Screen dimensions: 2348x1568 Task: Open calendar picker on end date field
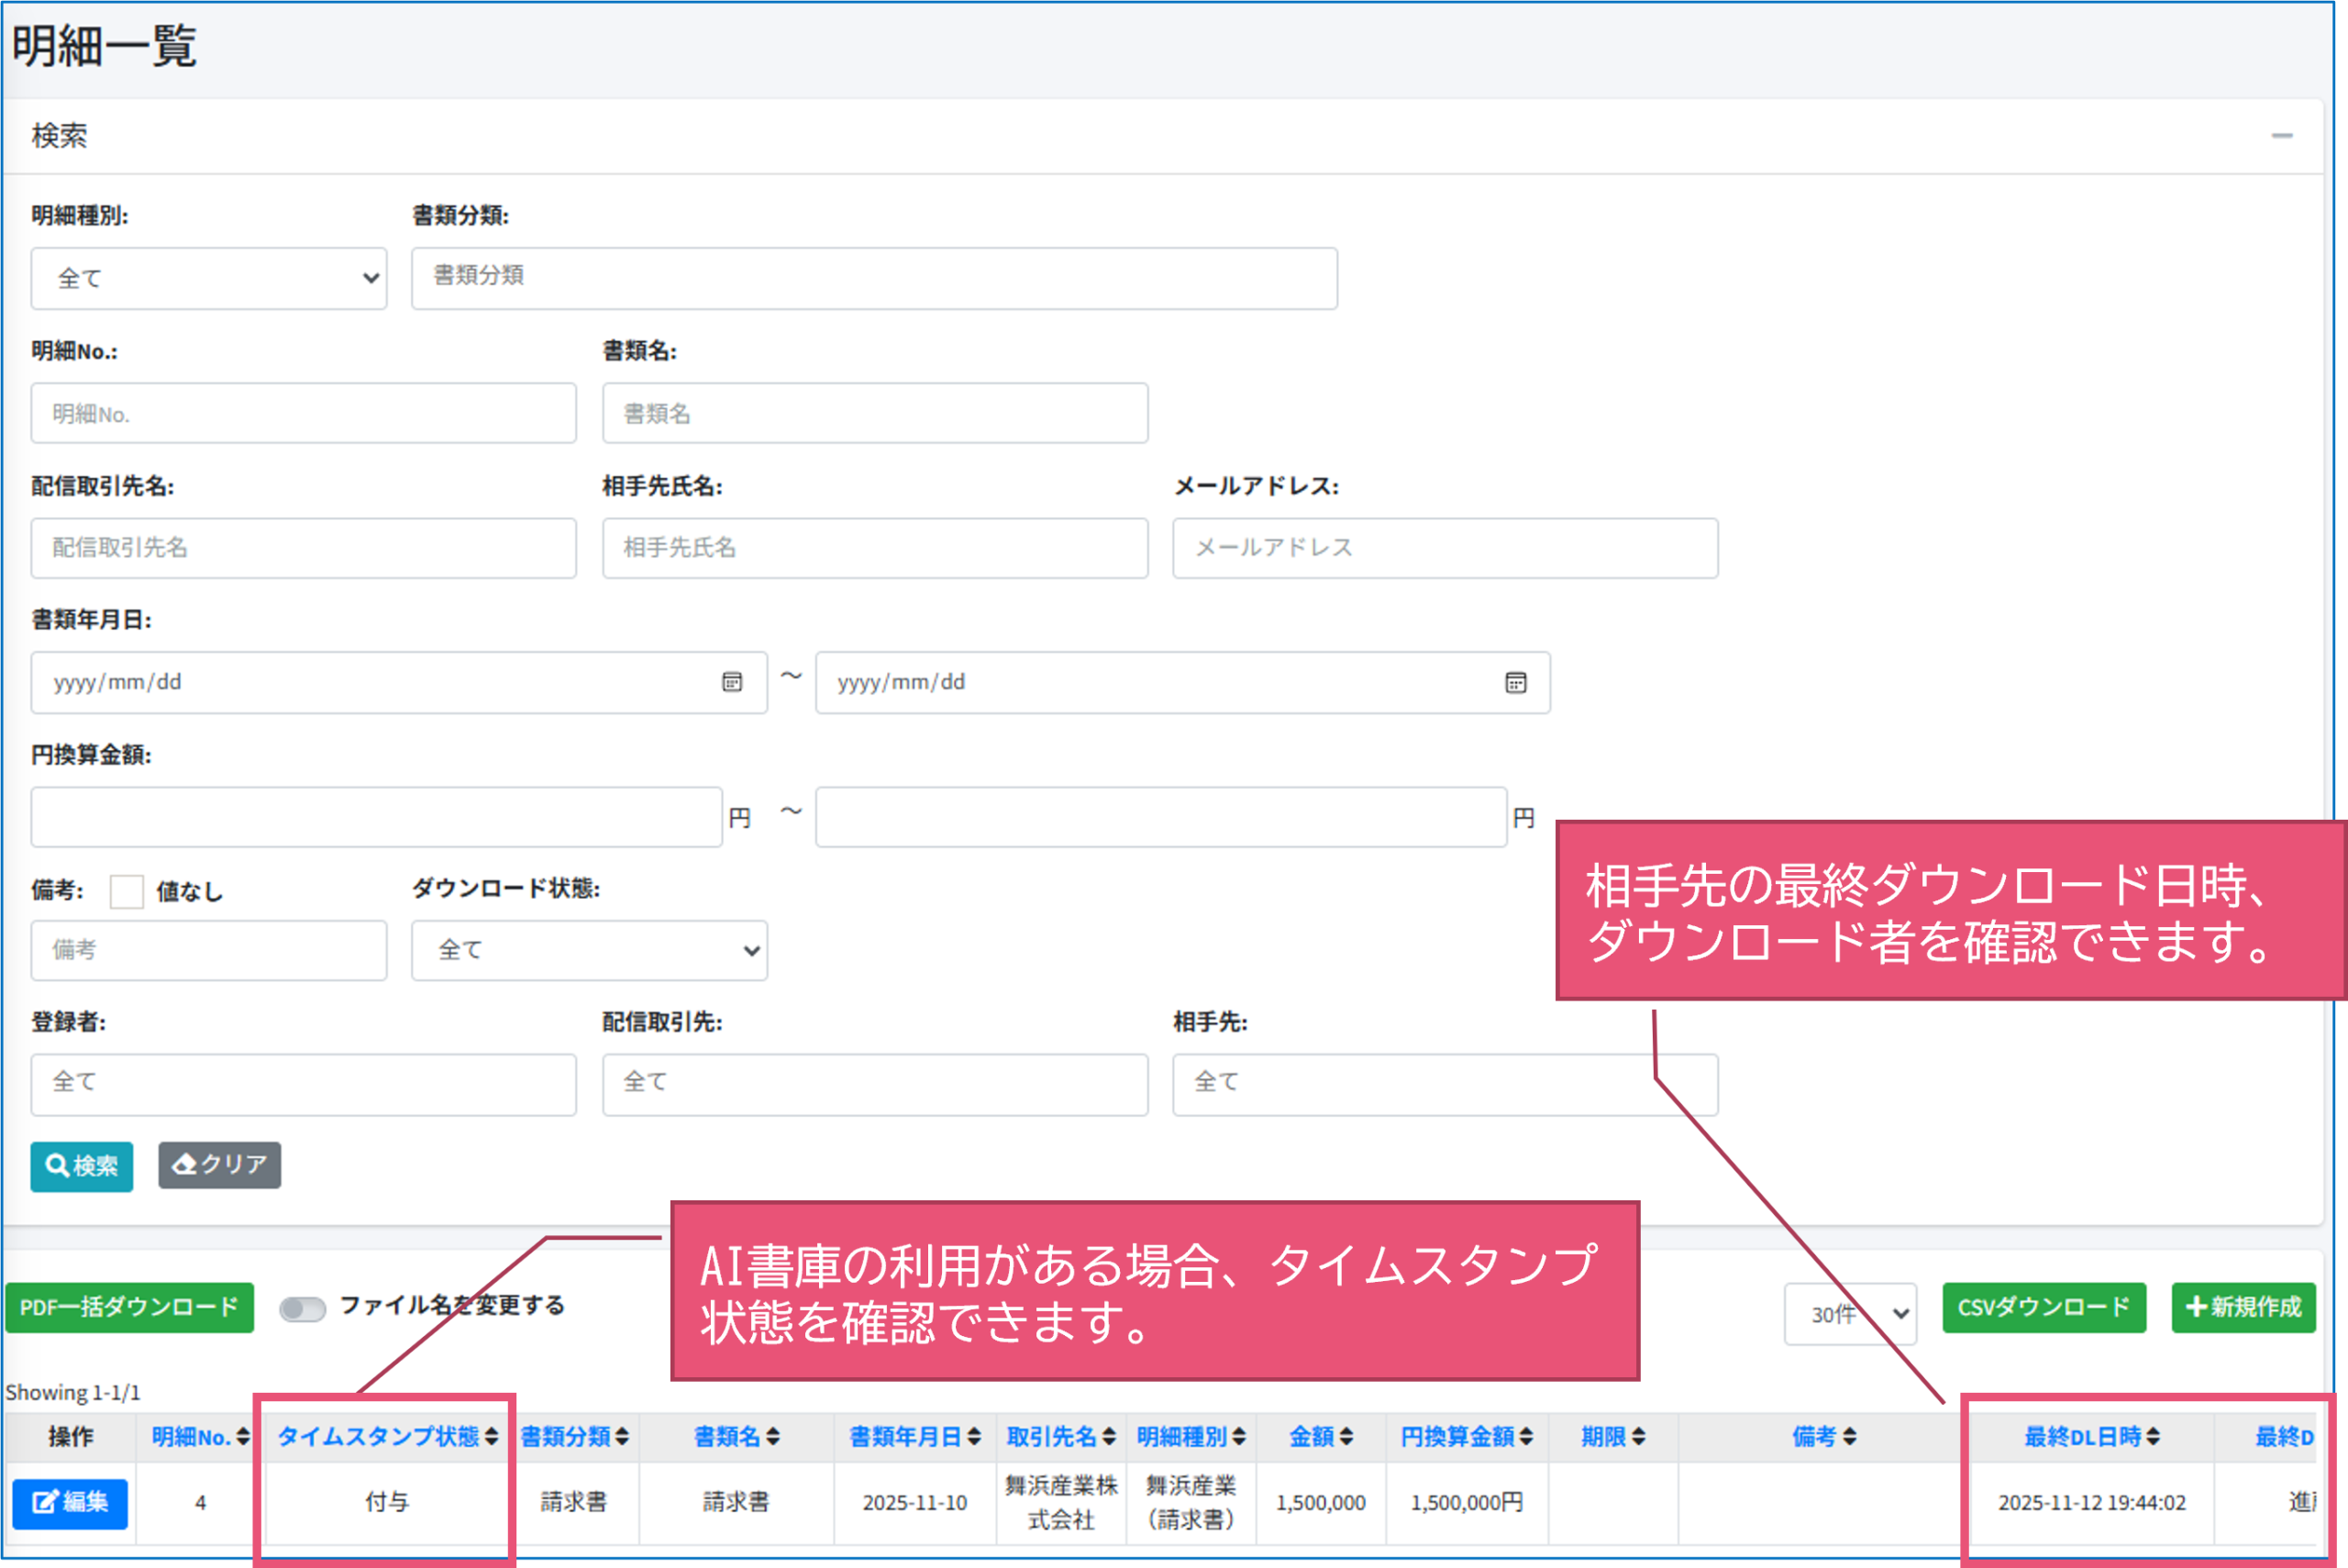click(1515, 682)
